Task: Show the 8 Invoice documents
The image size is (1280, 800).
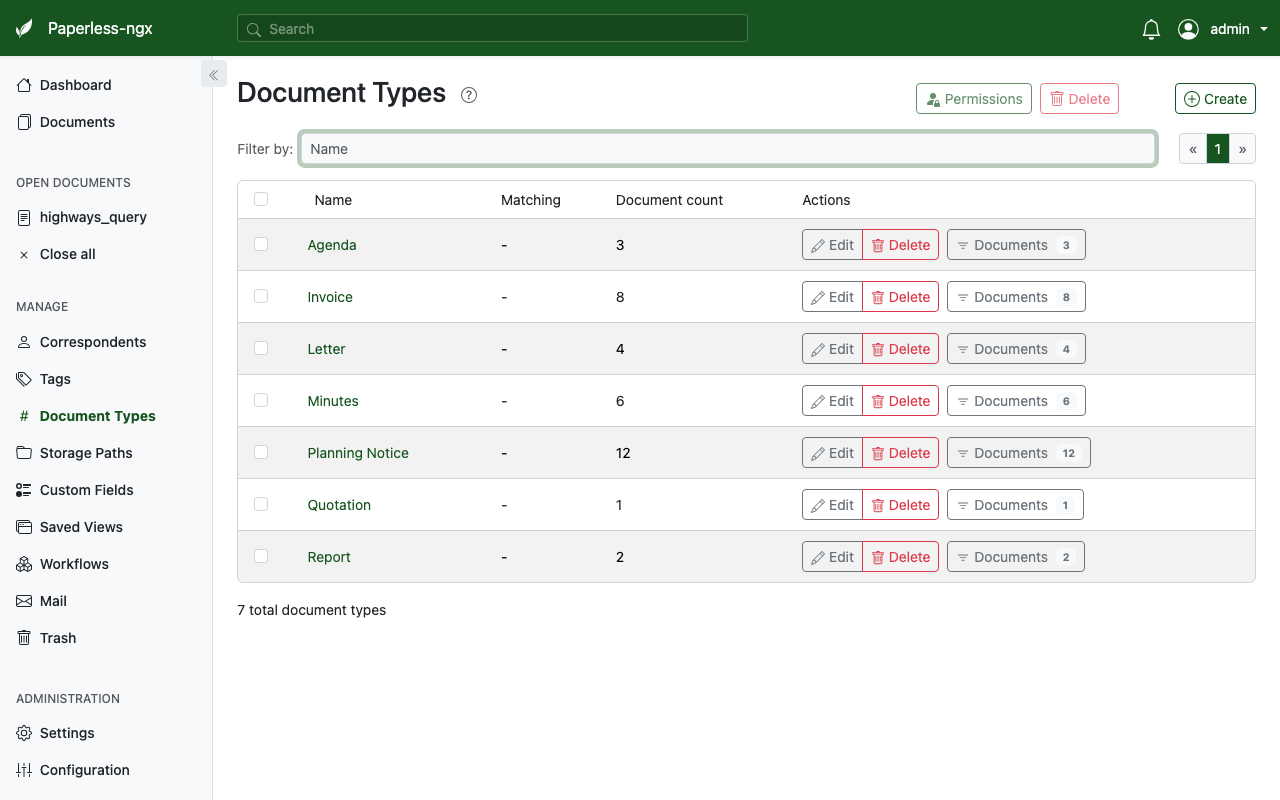Action: [1016, 297]
